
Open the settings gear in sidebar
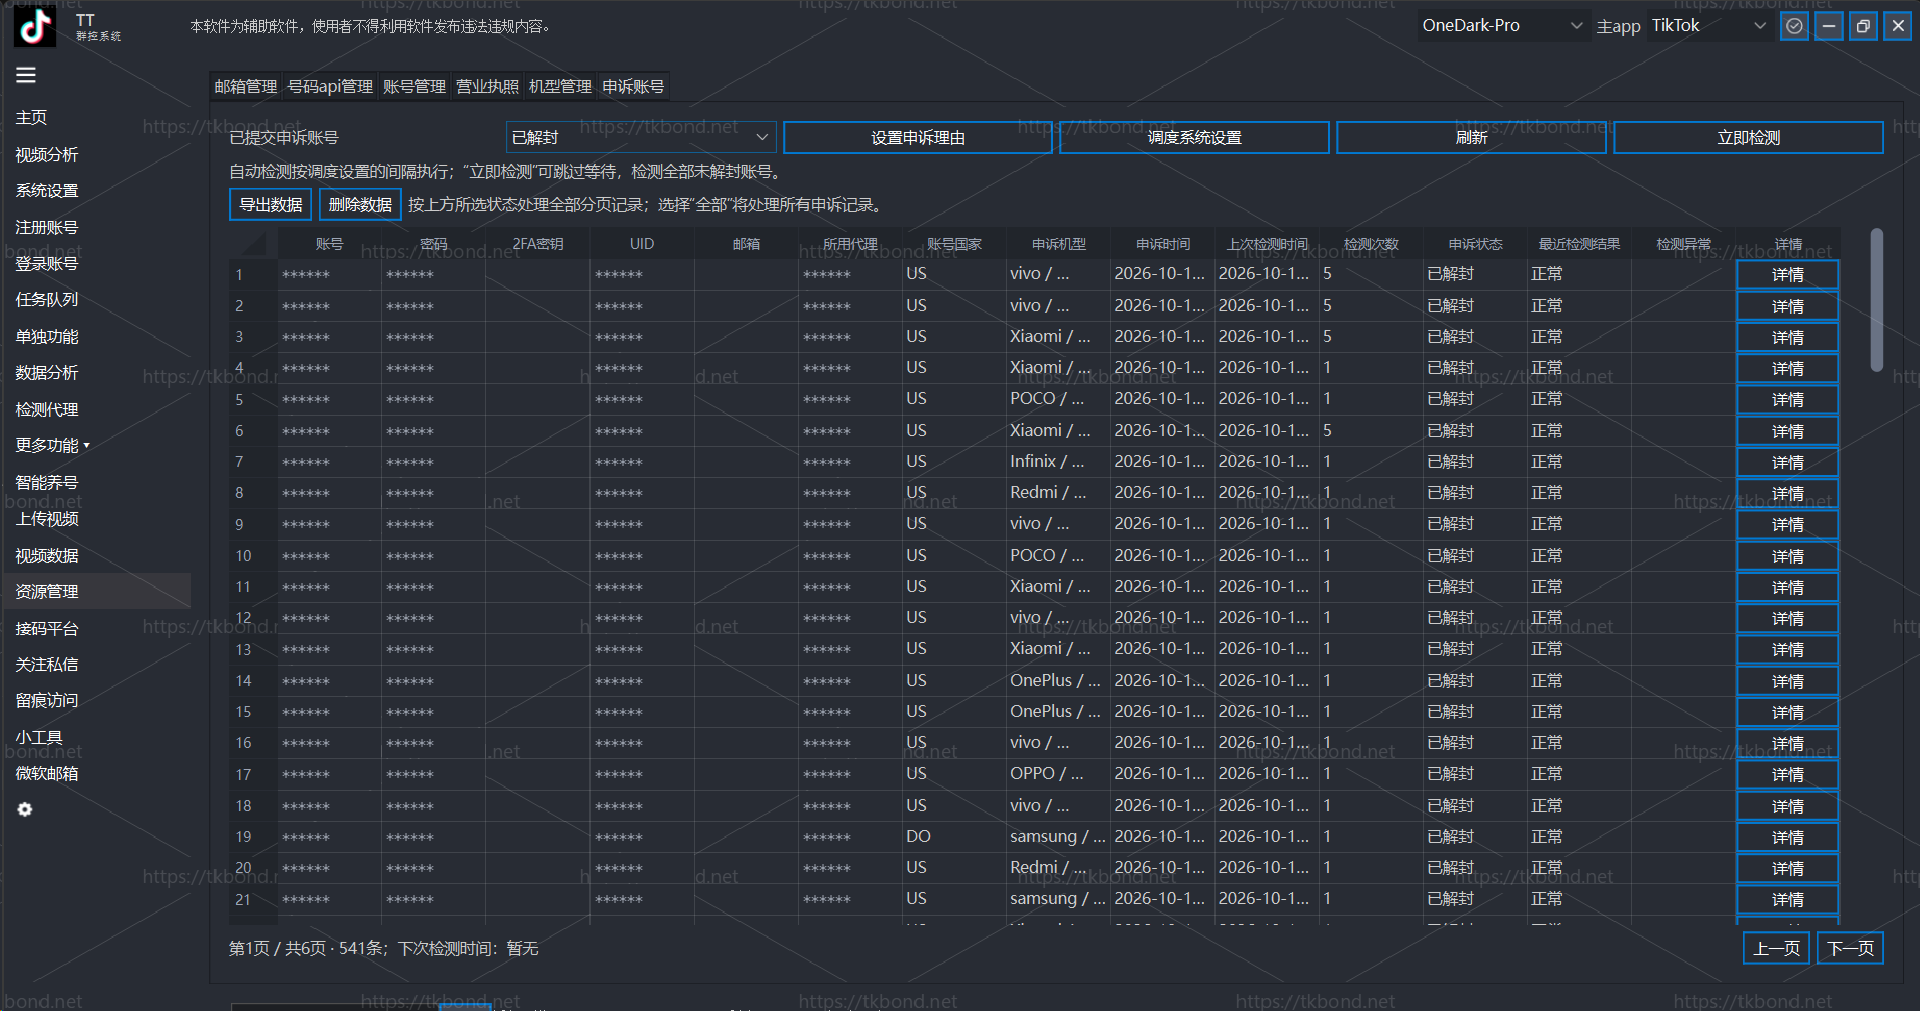25,810
